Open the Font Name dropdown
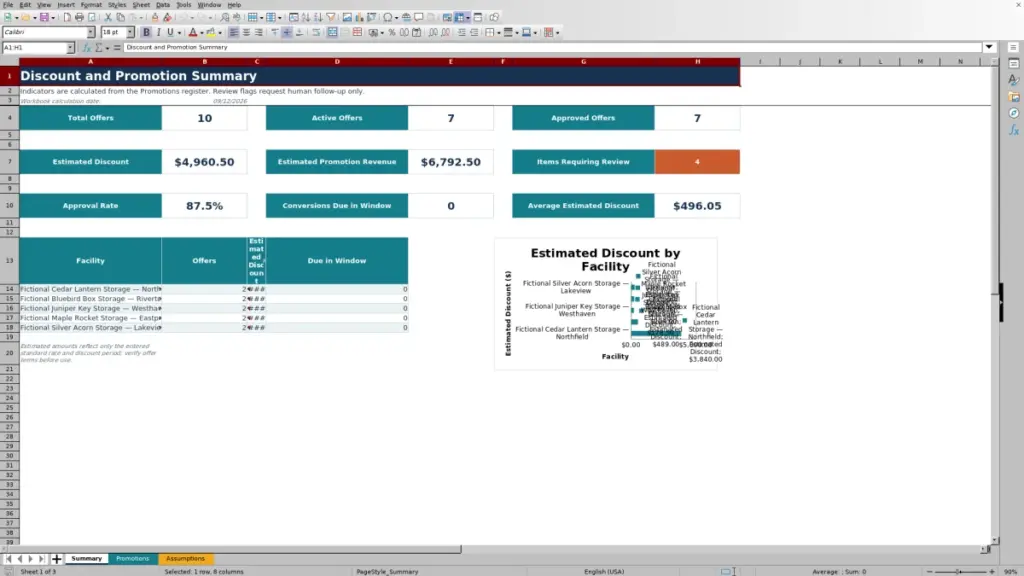 pos(91,32)
